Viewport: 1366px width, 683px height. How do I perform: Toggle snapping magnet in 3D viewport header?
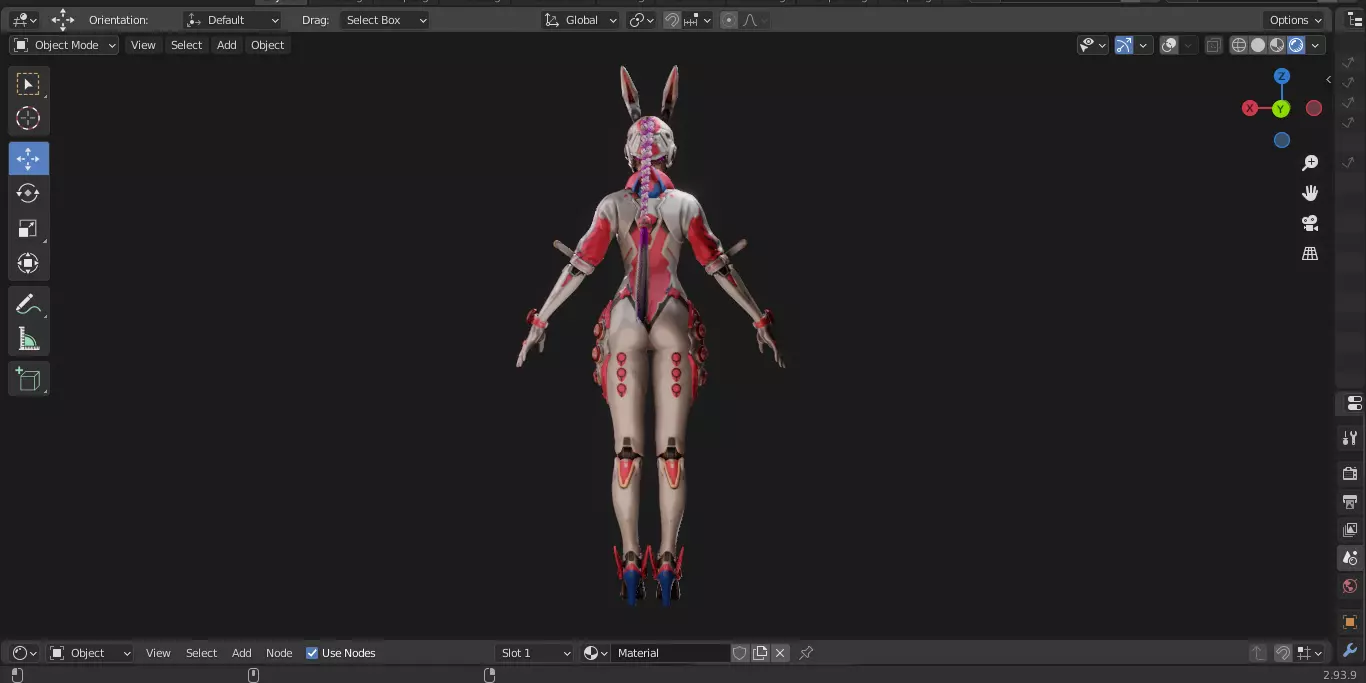(672, 20)
